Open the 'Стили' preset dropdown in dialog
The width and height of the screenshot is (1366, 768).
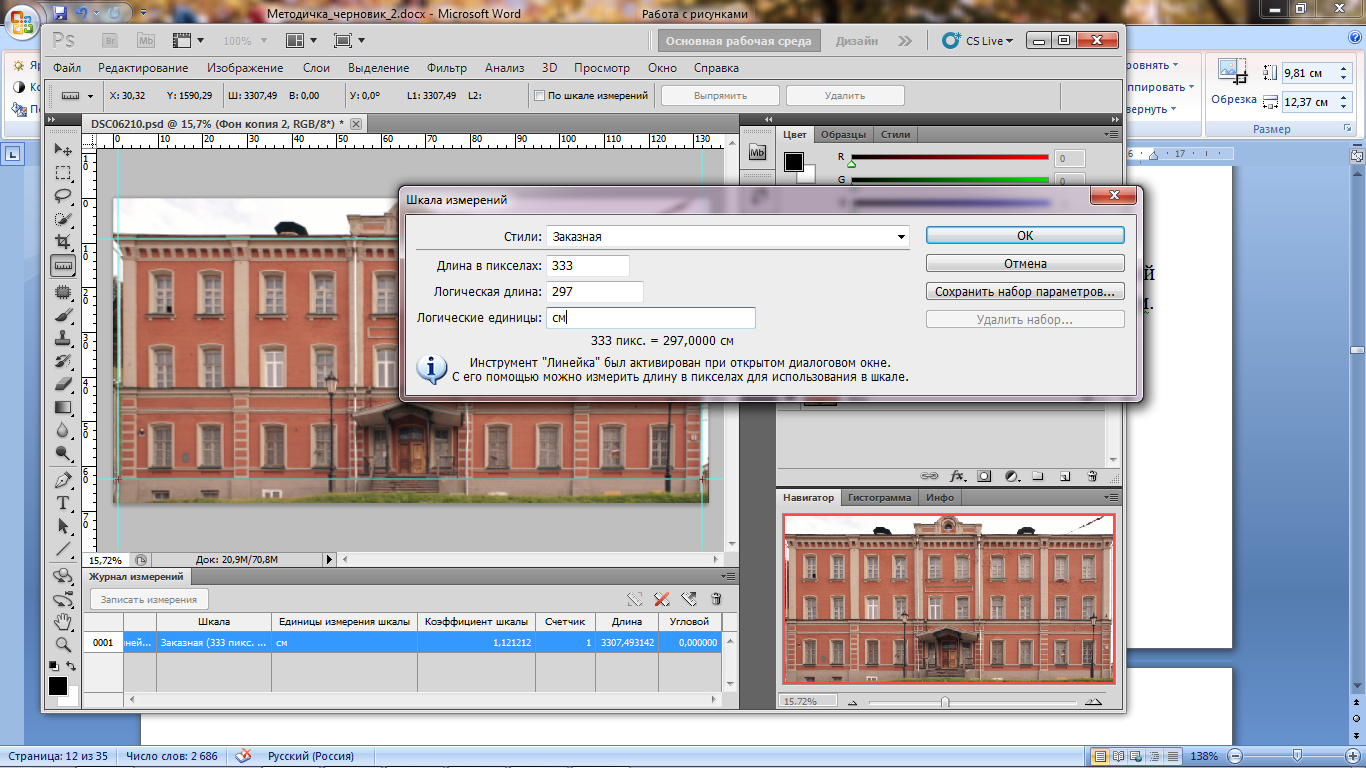click(x=901, y=237)
